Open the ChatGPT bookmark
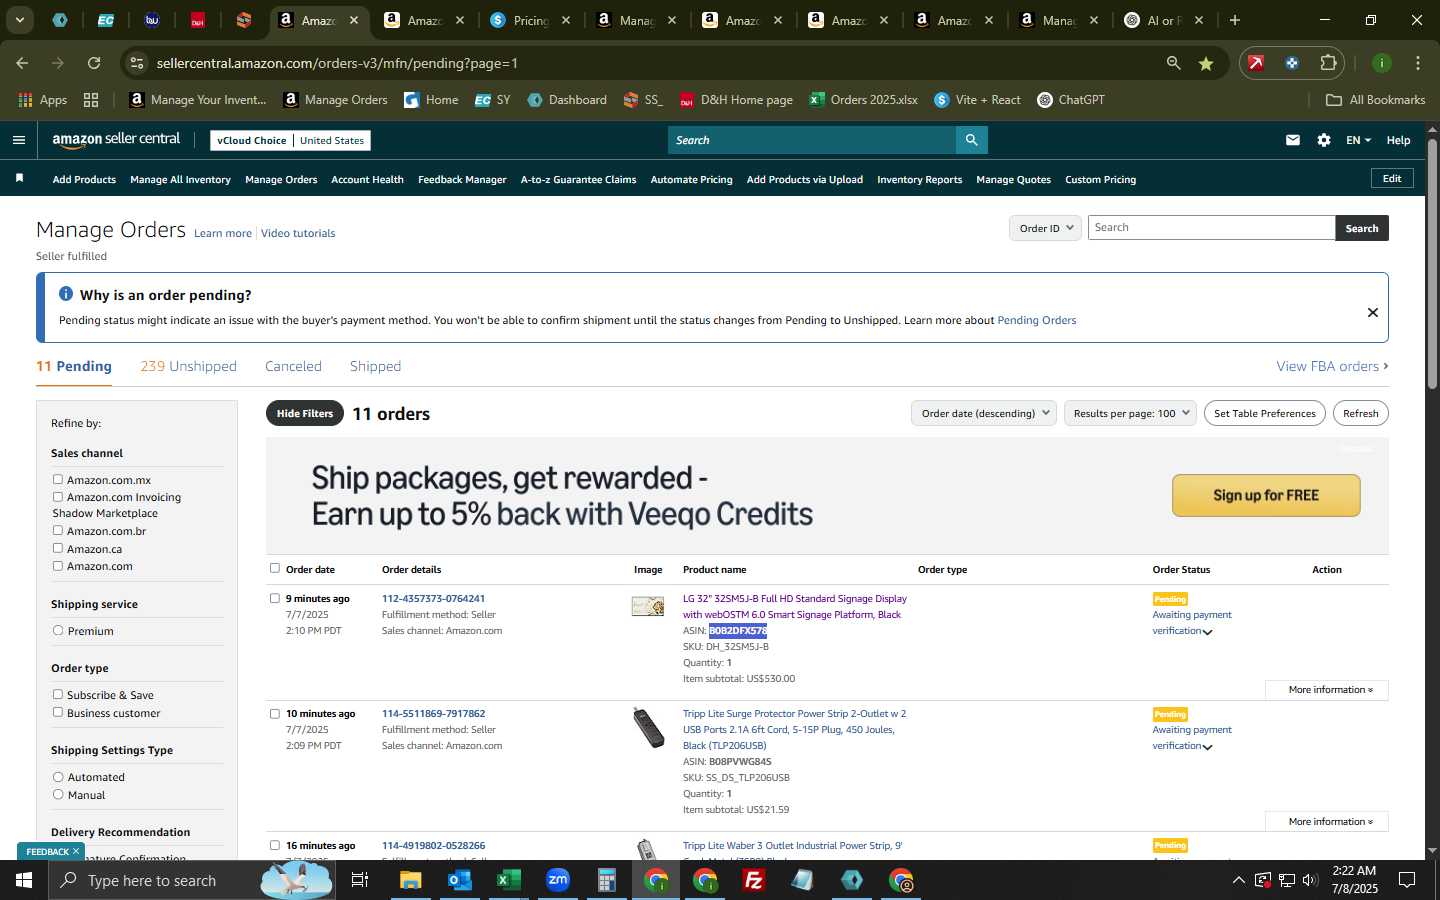Viewport: 1440px width, 900px height. (1071, 100)
